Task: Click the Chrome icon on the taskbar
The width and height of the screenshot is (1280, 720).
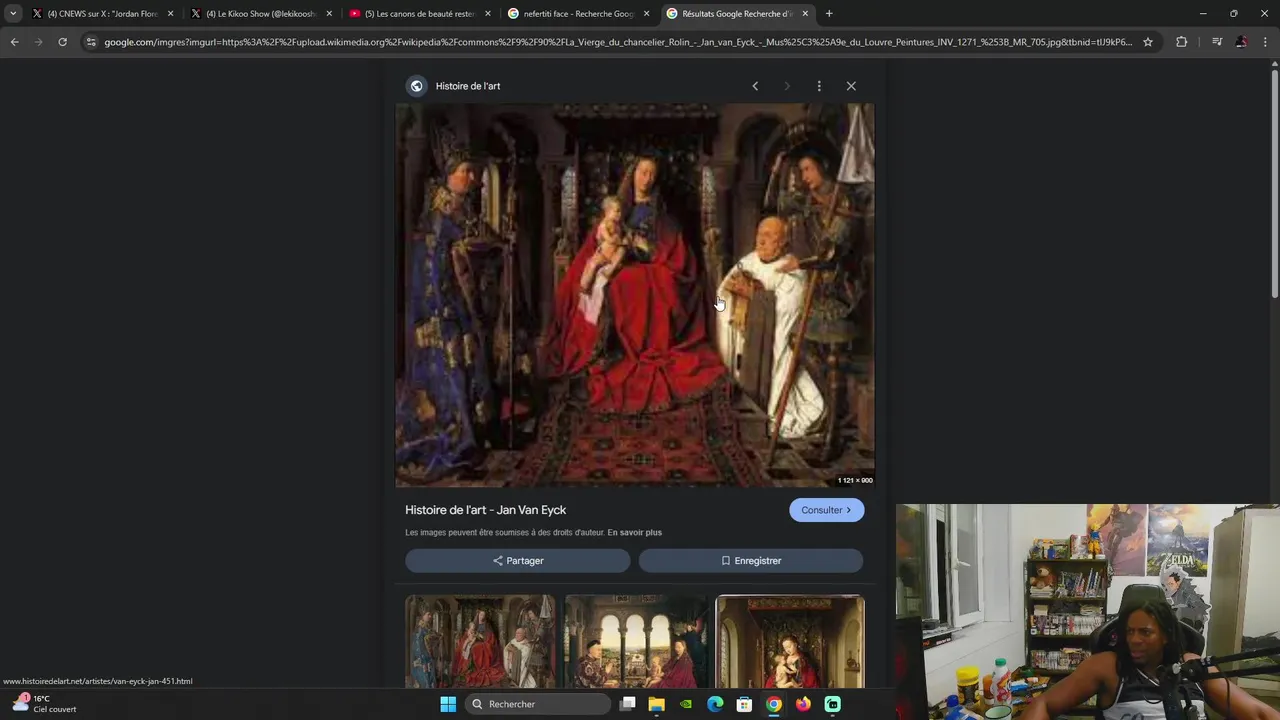Action: coord(774,704)
